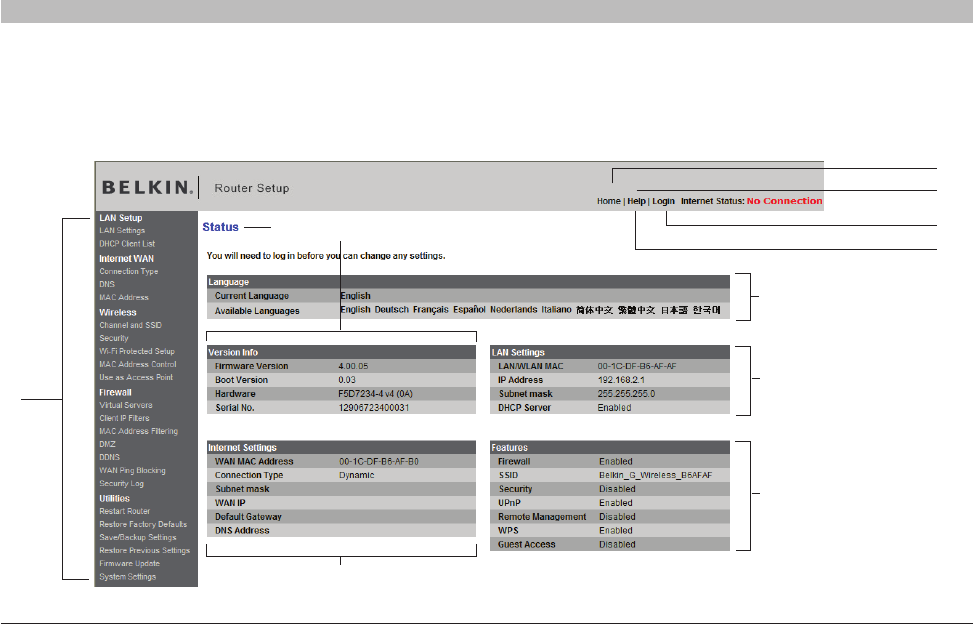
Task: Navigate to Firmware Update page
Action: coord(129,564)
